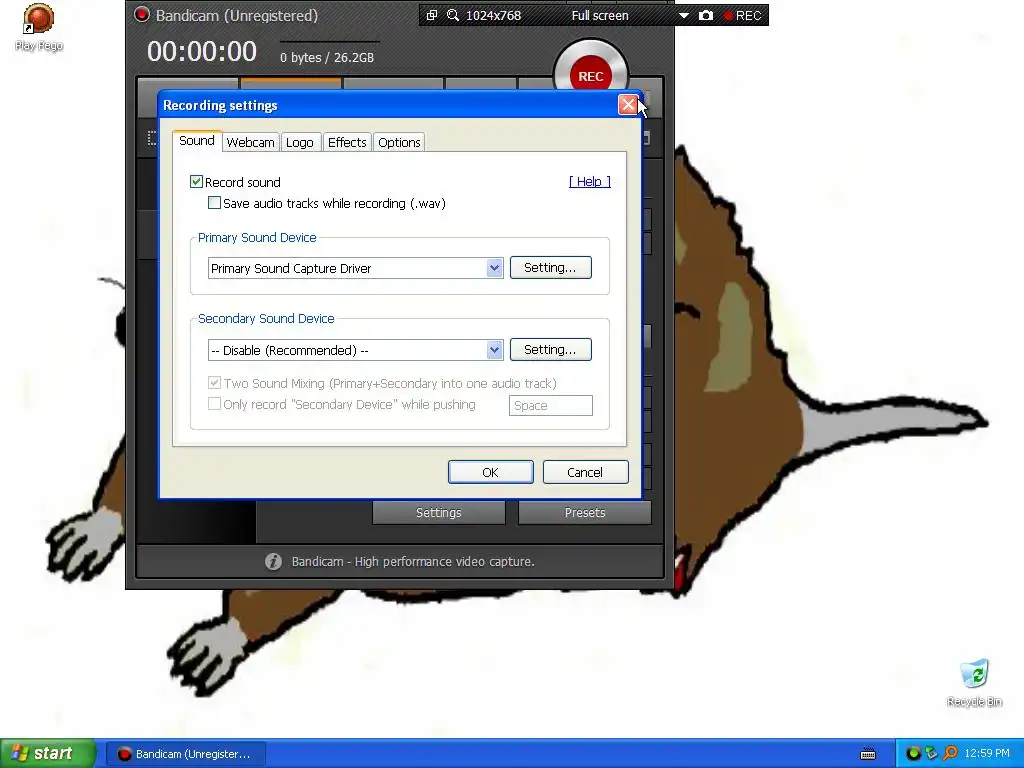Image resolution: width=1024 pixels, height=768 pixels.
Task: Click the green circle tray icon
Action: click(913, 754)
